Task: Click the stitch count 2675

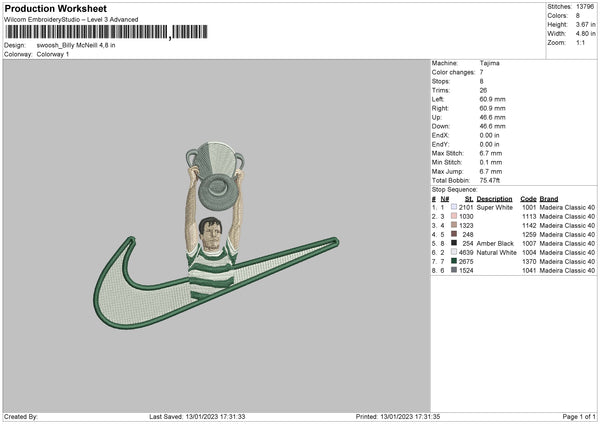Action: (466, 261)
